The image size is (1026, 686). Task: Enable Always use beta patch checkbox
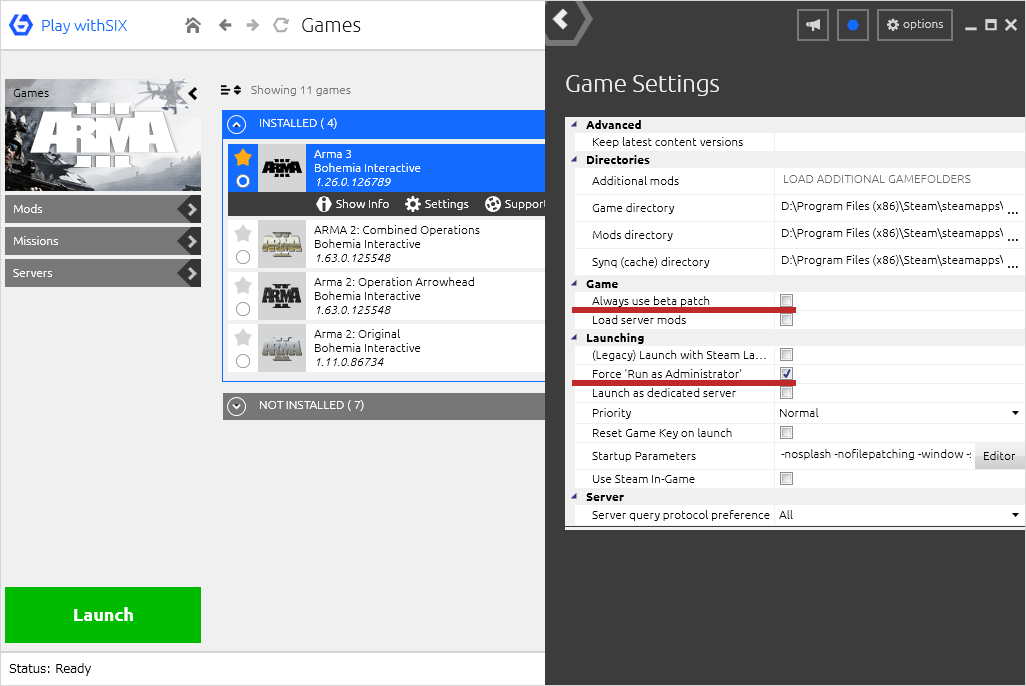[x=787, y=300]
